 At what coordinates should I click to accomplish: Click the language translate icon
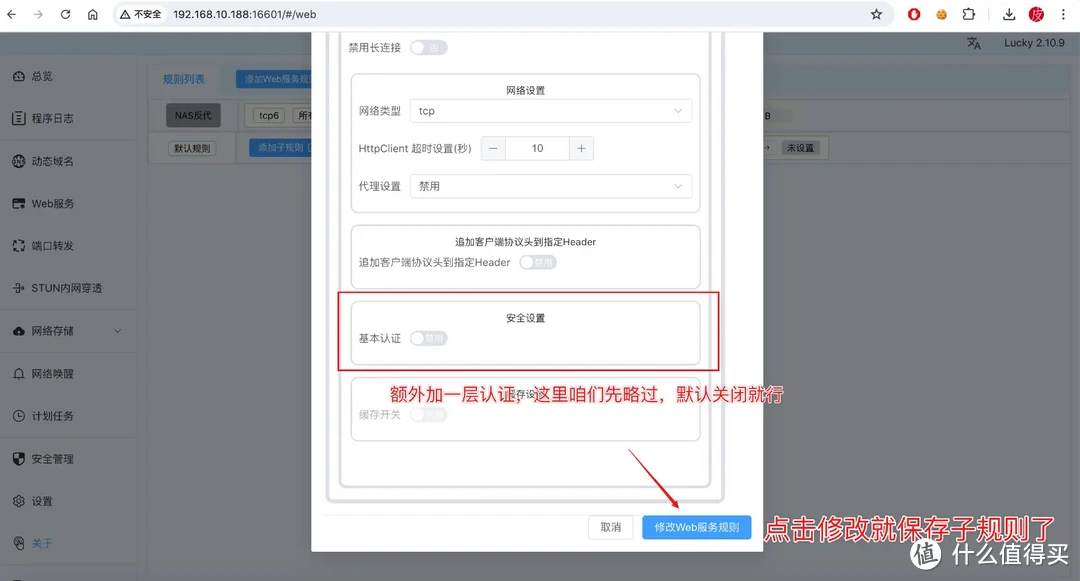[x=973, y=43]
